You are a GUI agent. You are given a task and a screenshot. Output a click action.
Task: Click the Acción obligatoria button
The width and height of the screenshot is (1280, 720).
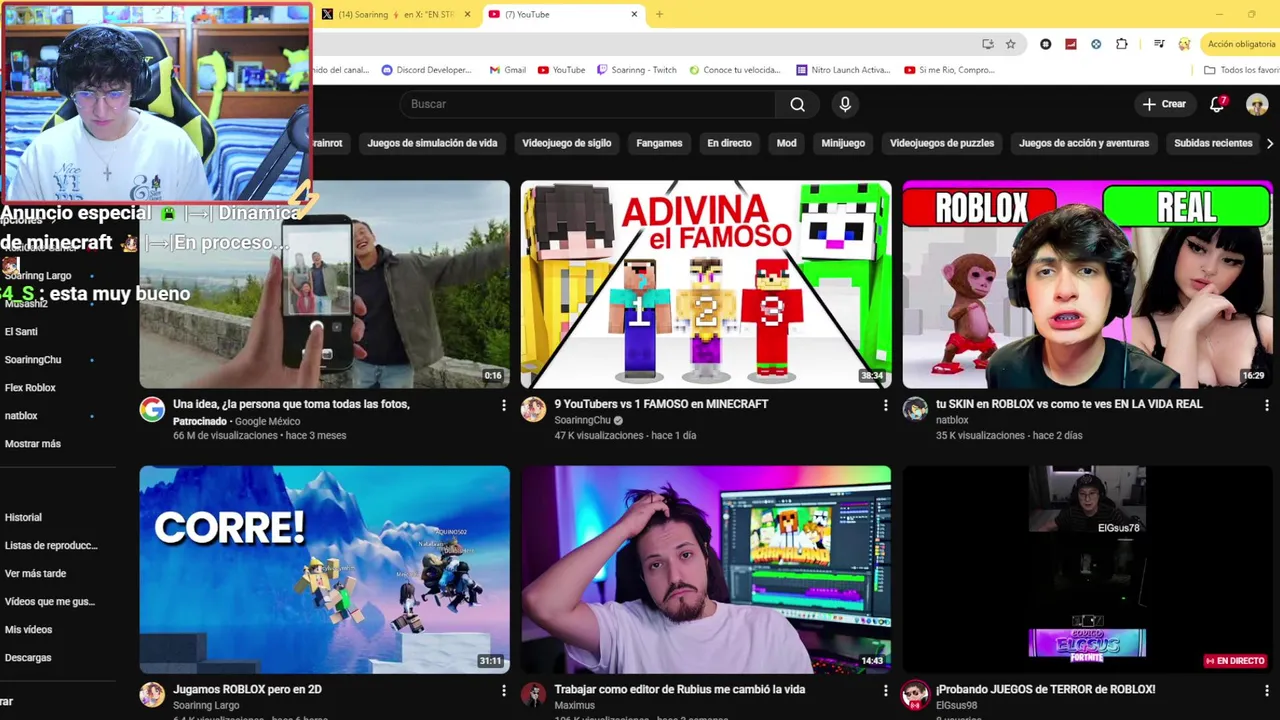(1239, 44)
